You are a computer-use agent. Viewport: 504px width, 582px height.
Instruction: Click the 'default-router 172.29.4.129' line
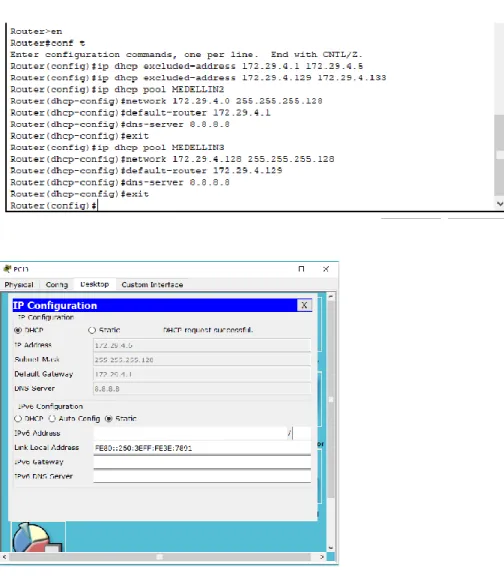pos(146,170)
